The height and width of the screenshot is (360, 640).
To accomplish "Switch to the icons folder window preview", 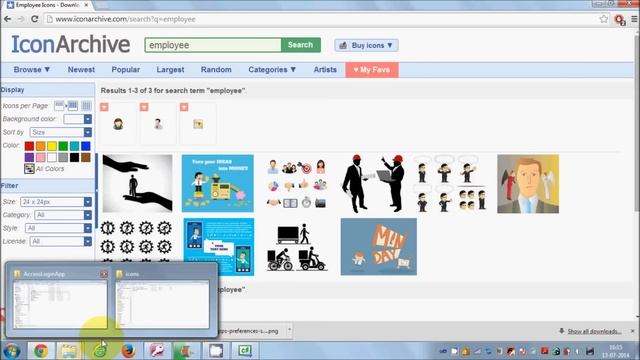I will click(x=162, y=304).
